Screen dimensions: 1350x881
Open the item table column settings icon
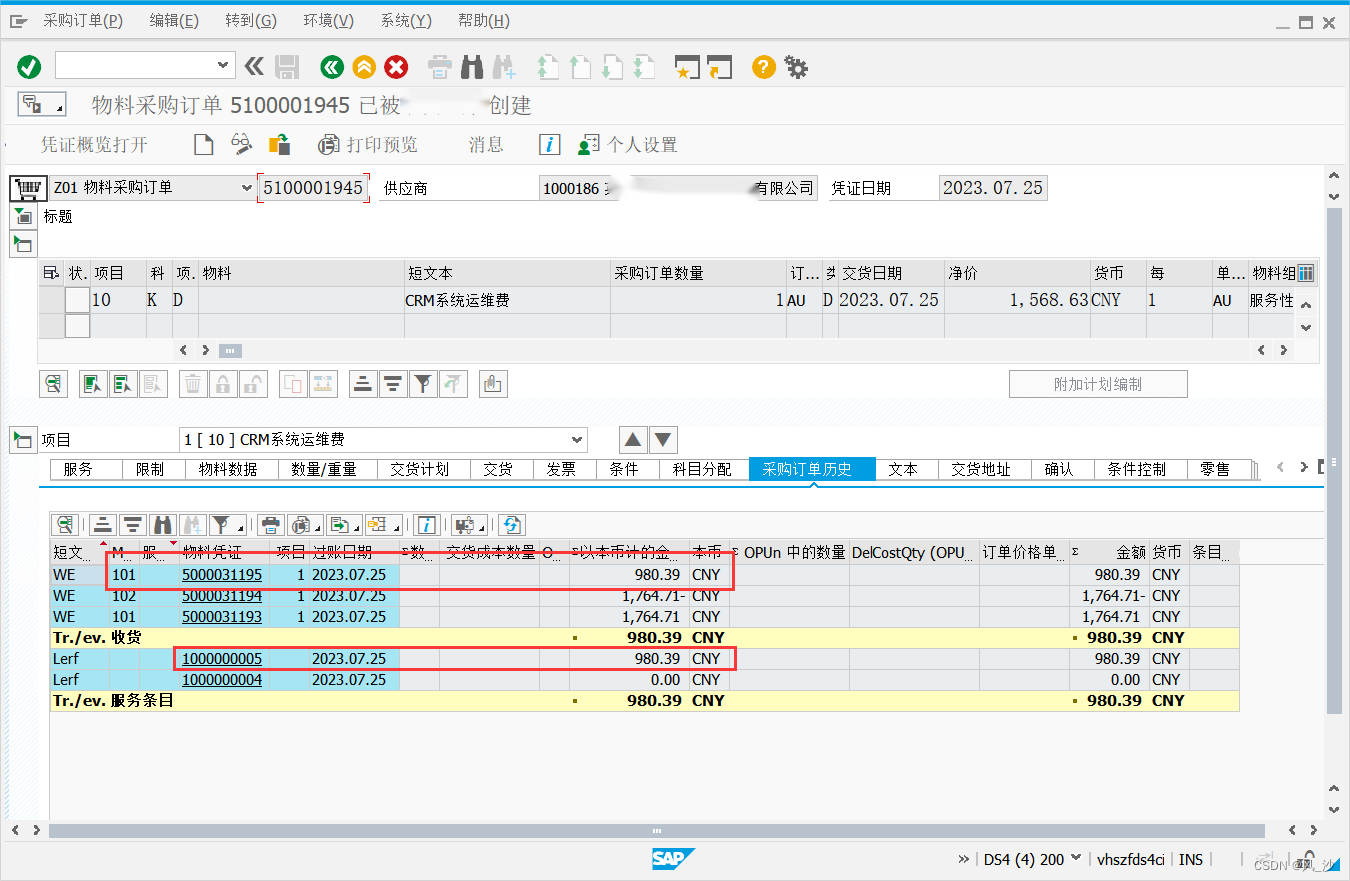point(1305,273)
